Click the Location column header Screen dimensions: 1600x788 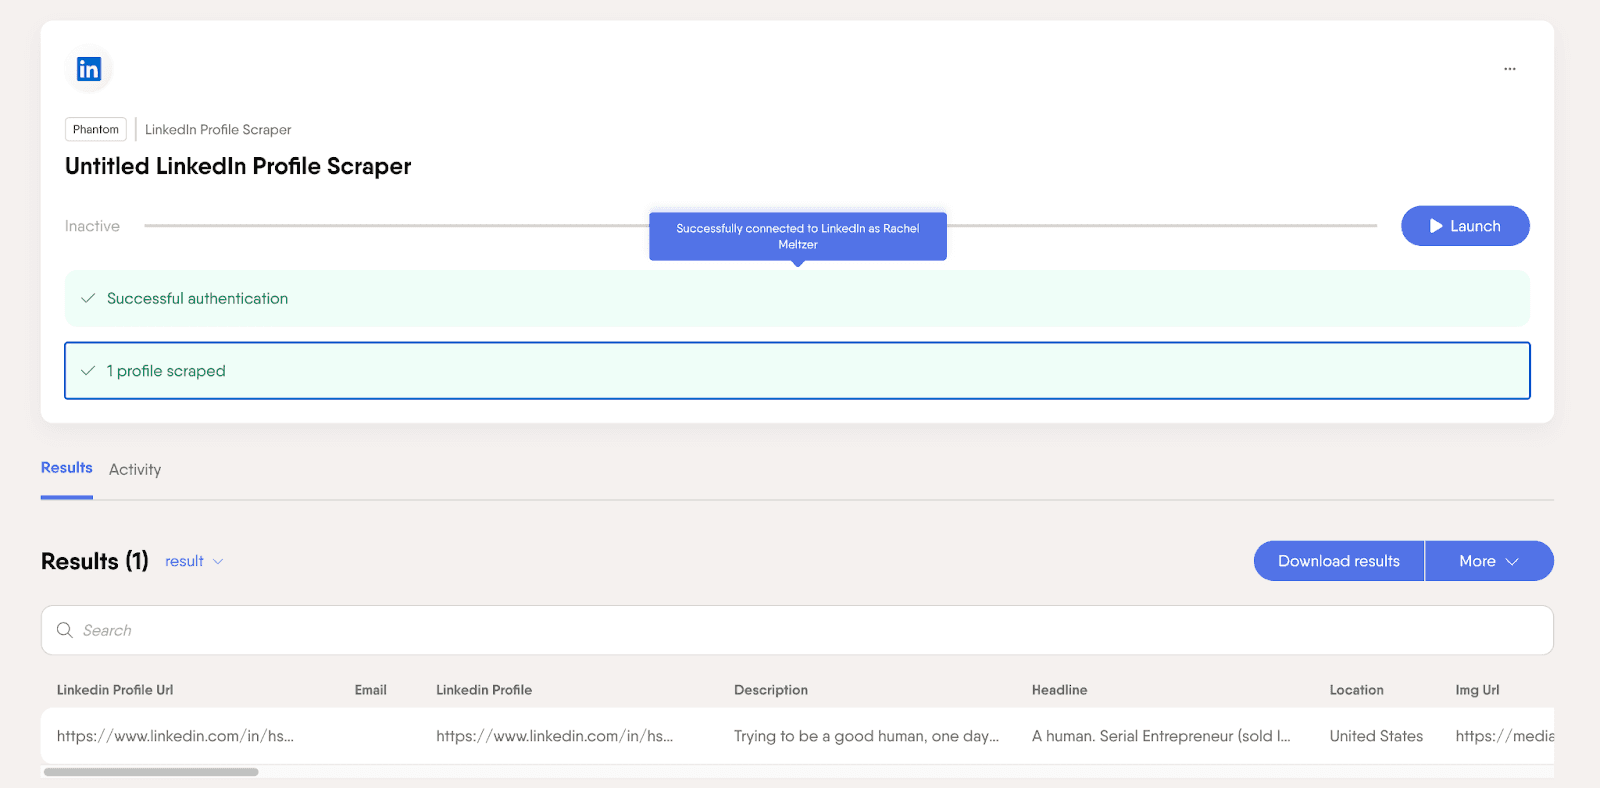[x=1357, y=690]
